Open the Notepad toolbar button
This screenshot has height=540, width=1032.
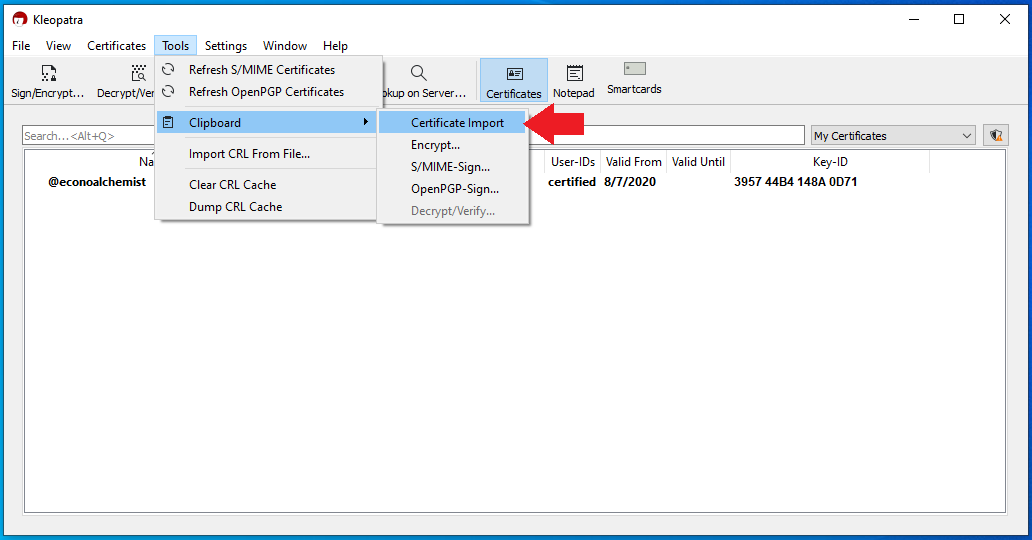pyautogui.click(x=574, y=80)
